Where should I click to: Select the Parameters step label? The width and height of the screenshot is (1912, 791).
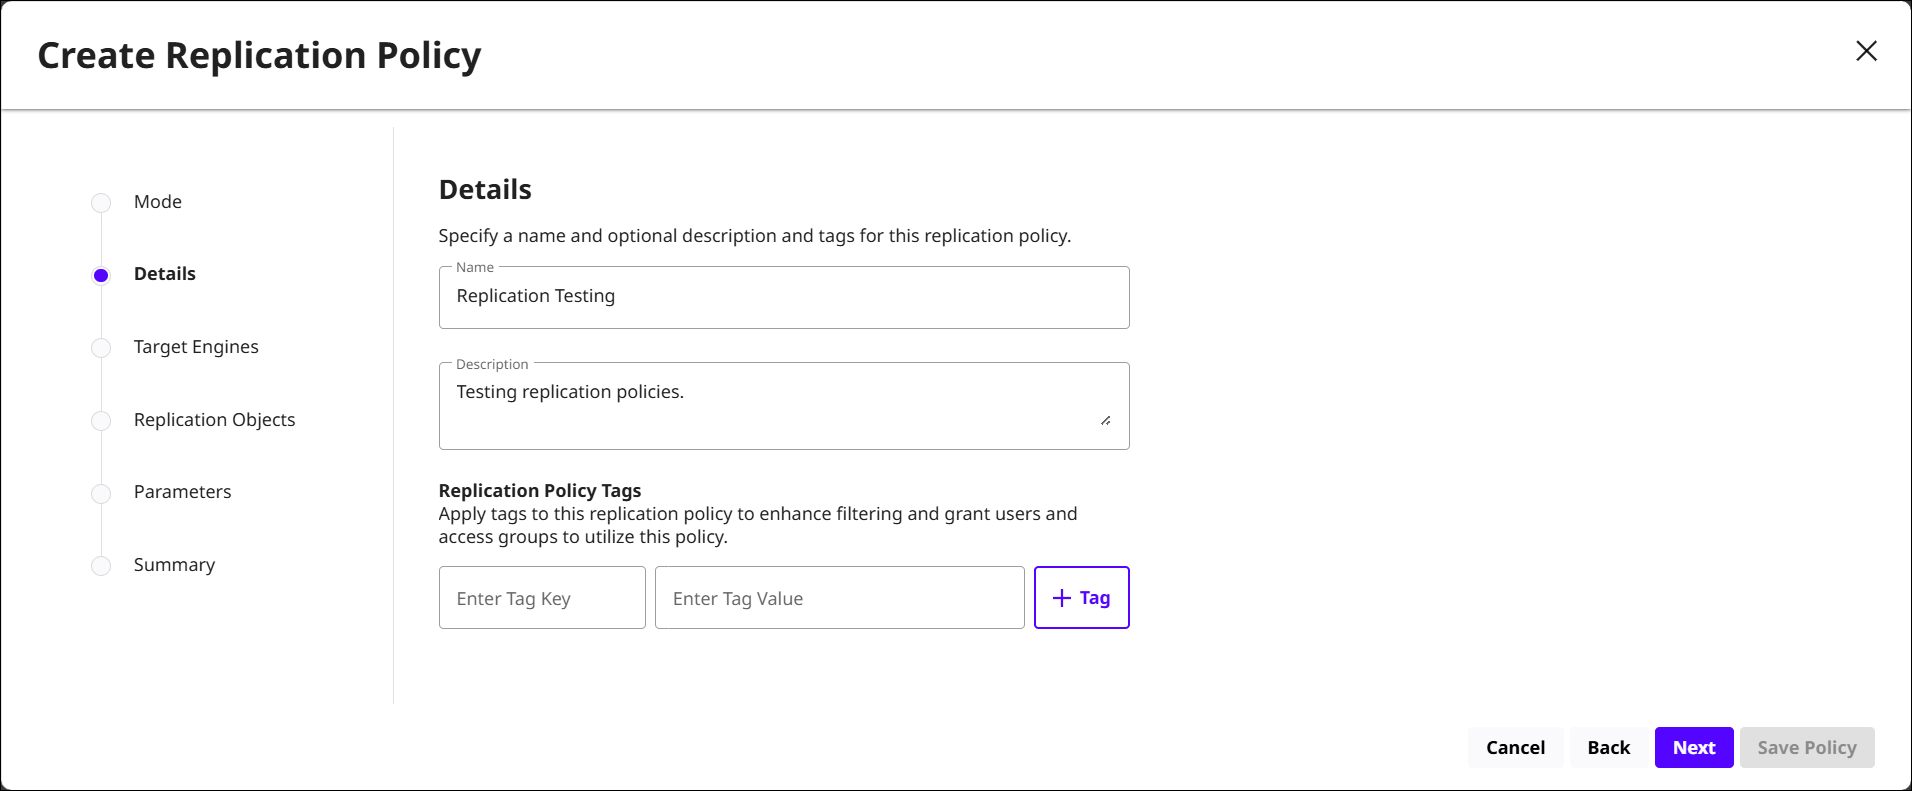coord(182,492)
